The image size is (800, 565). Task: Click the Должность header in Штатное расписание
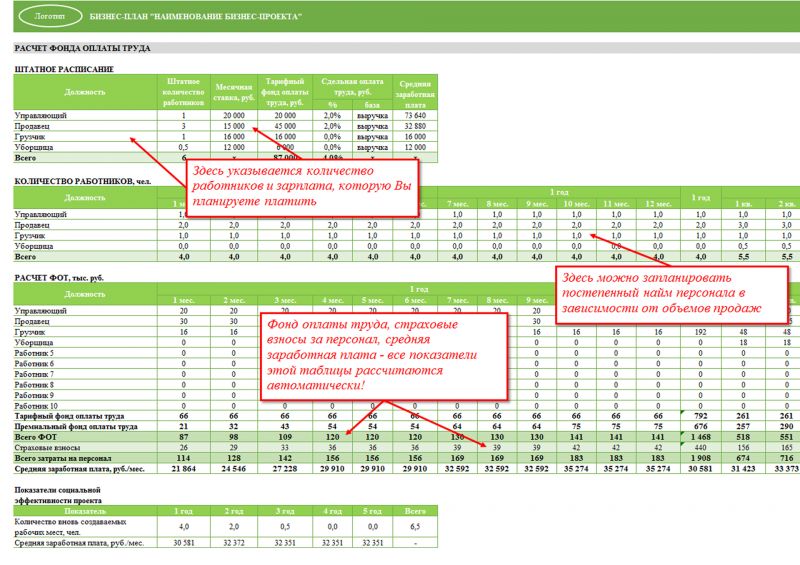[x=85, y=92]
